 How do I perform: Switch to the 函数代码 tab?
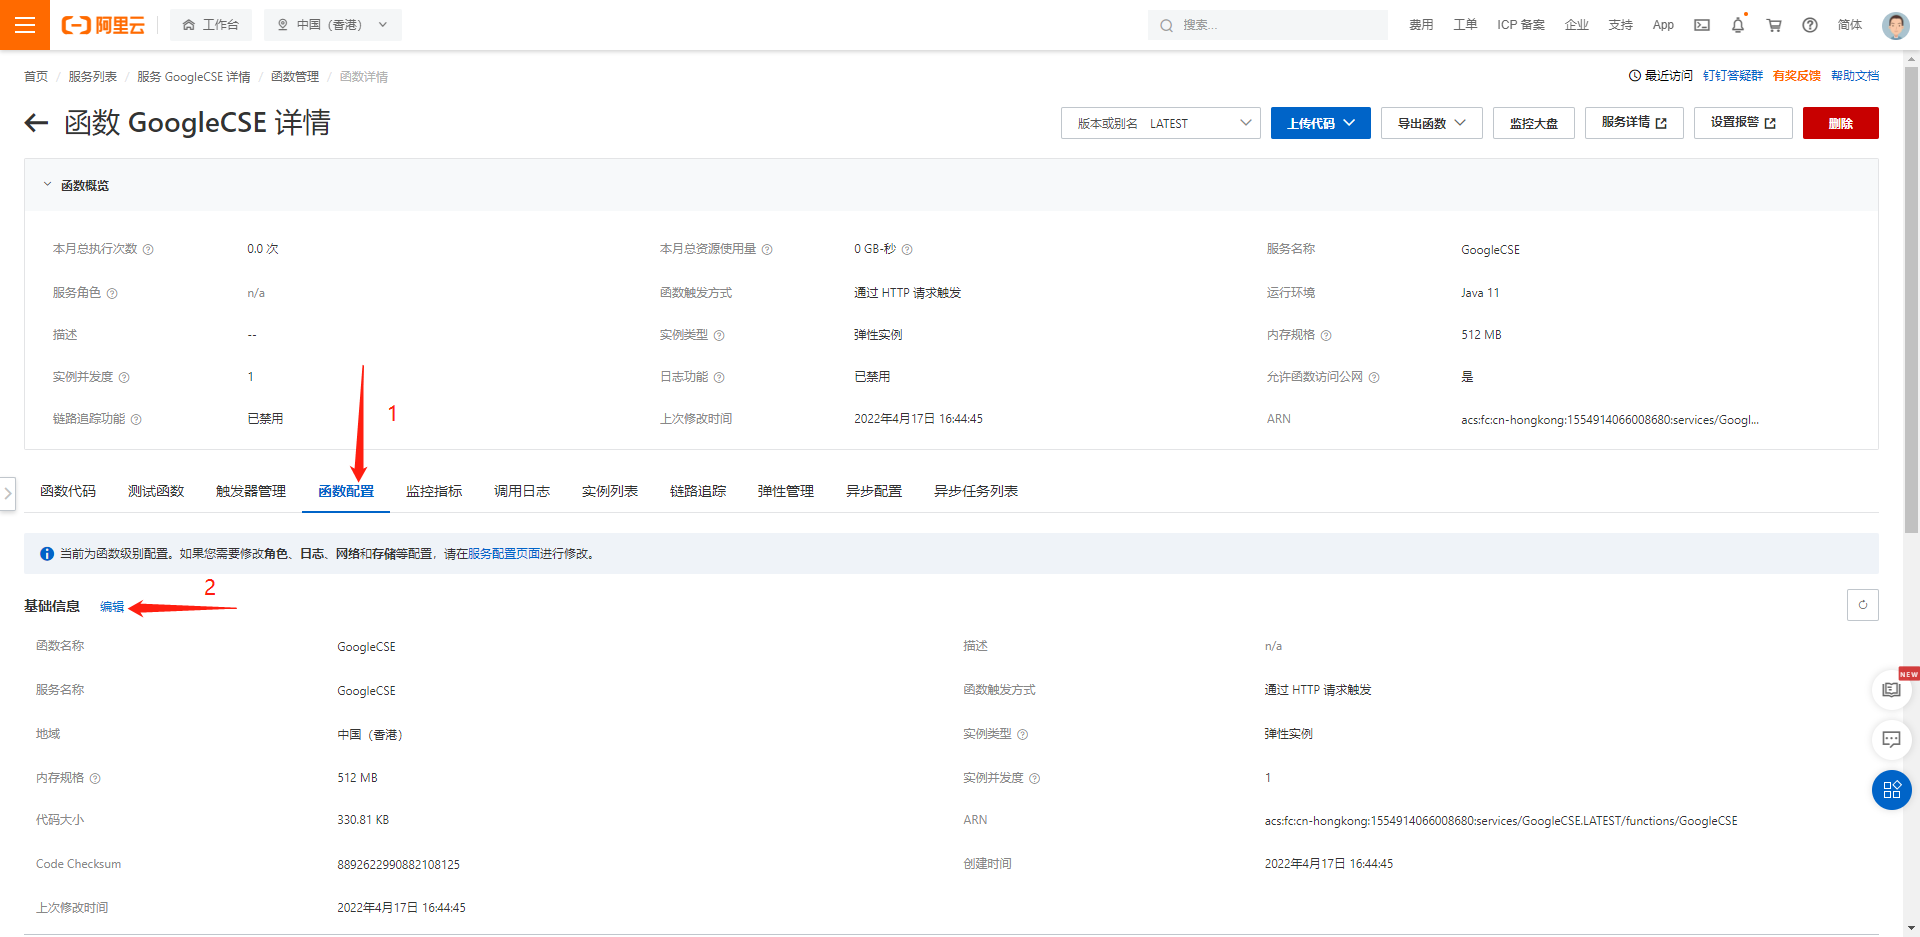pos(68,491)
